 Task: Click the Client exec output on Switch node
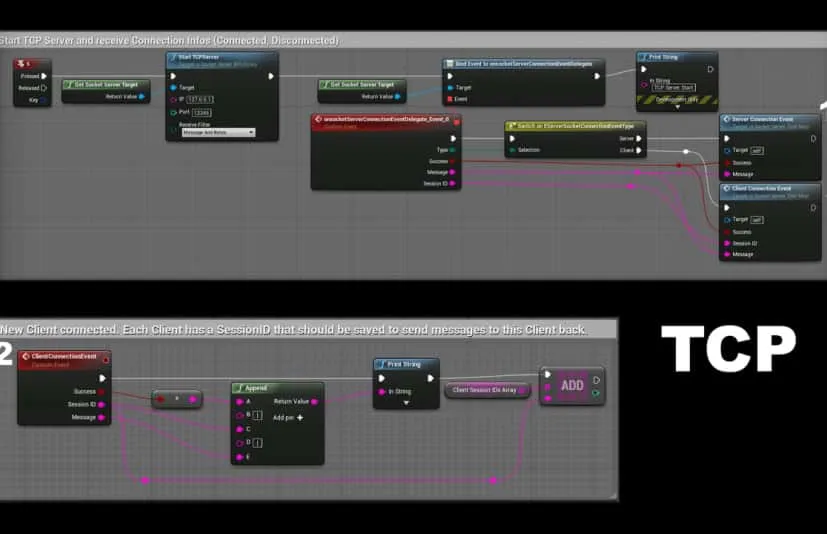click(639, 150)
